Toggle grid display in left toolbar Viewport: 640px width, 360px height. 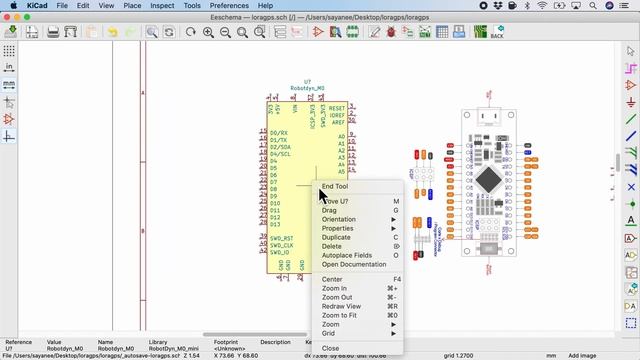click(9, 51)
